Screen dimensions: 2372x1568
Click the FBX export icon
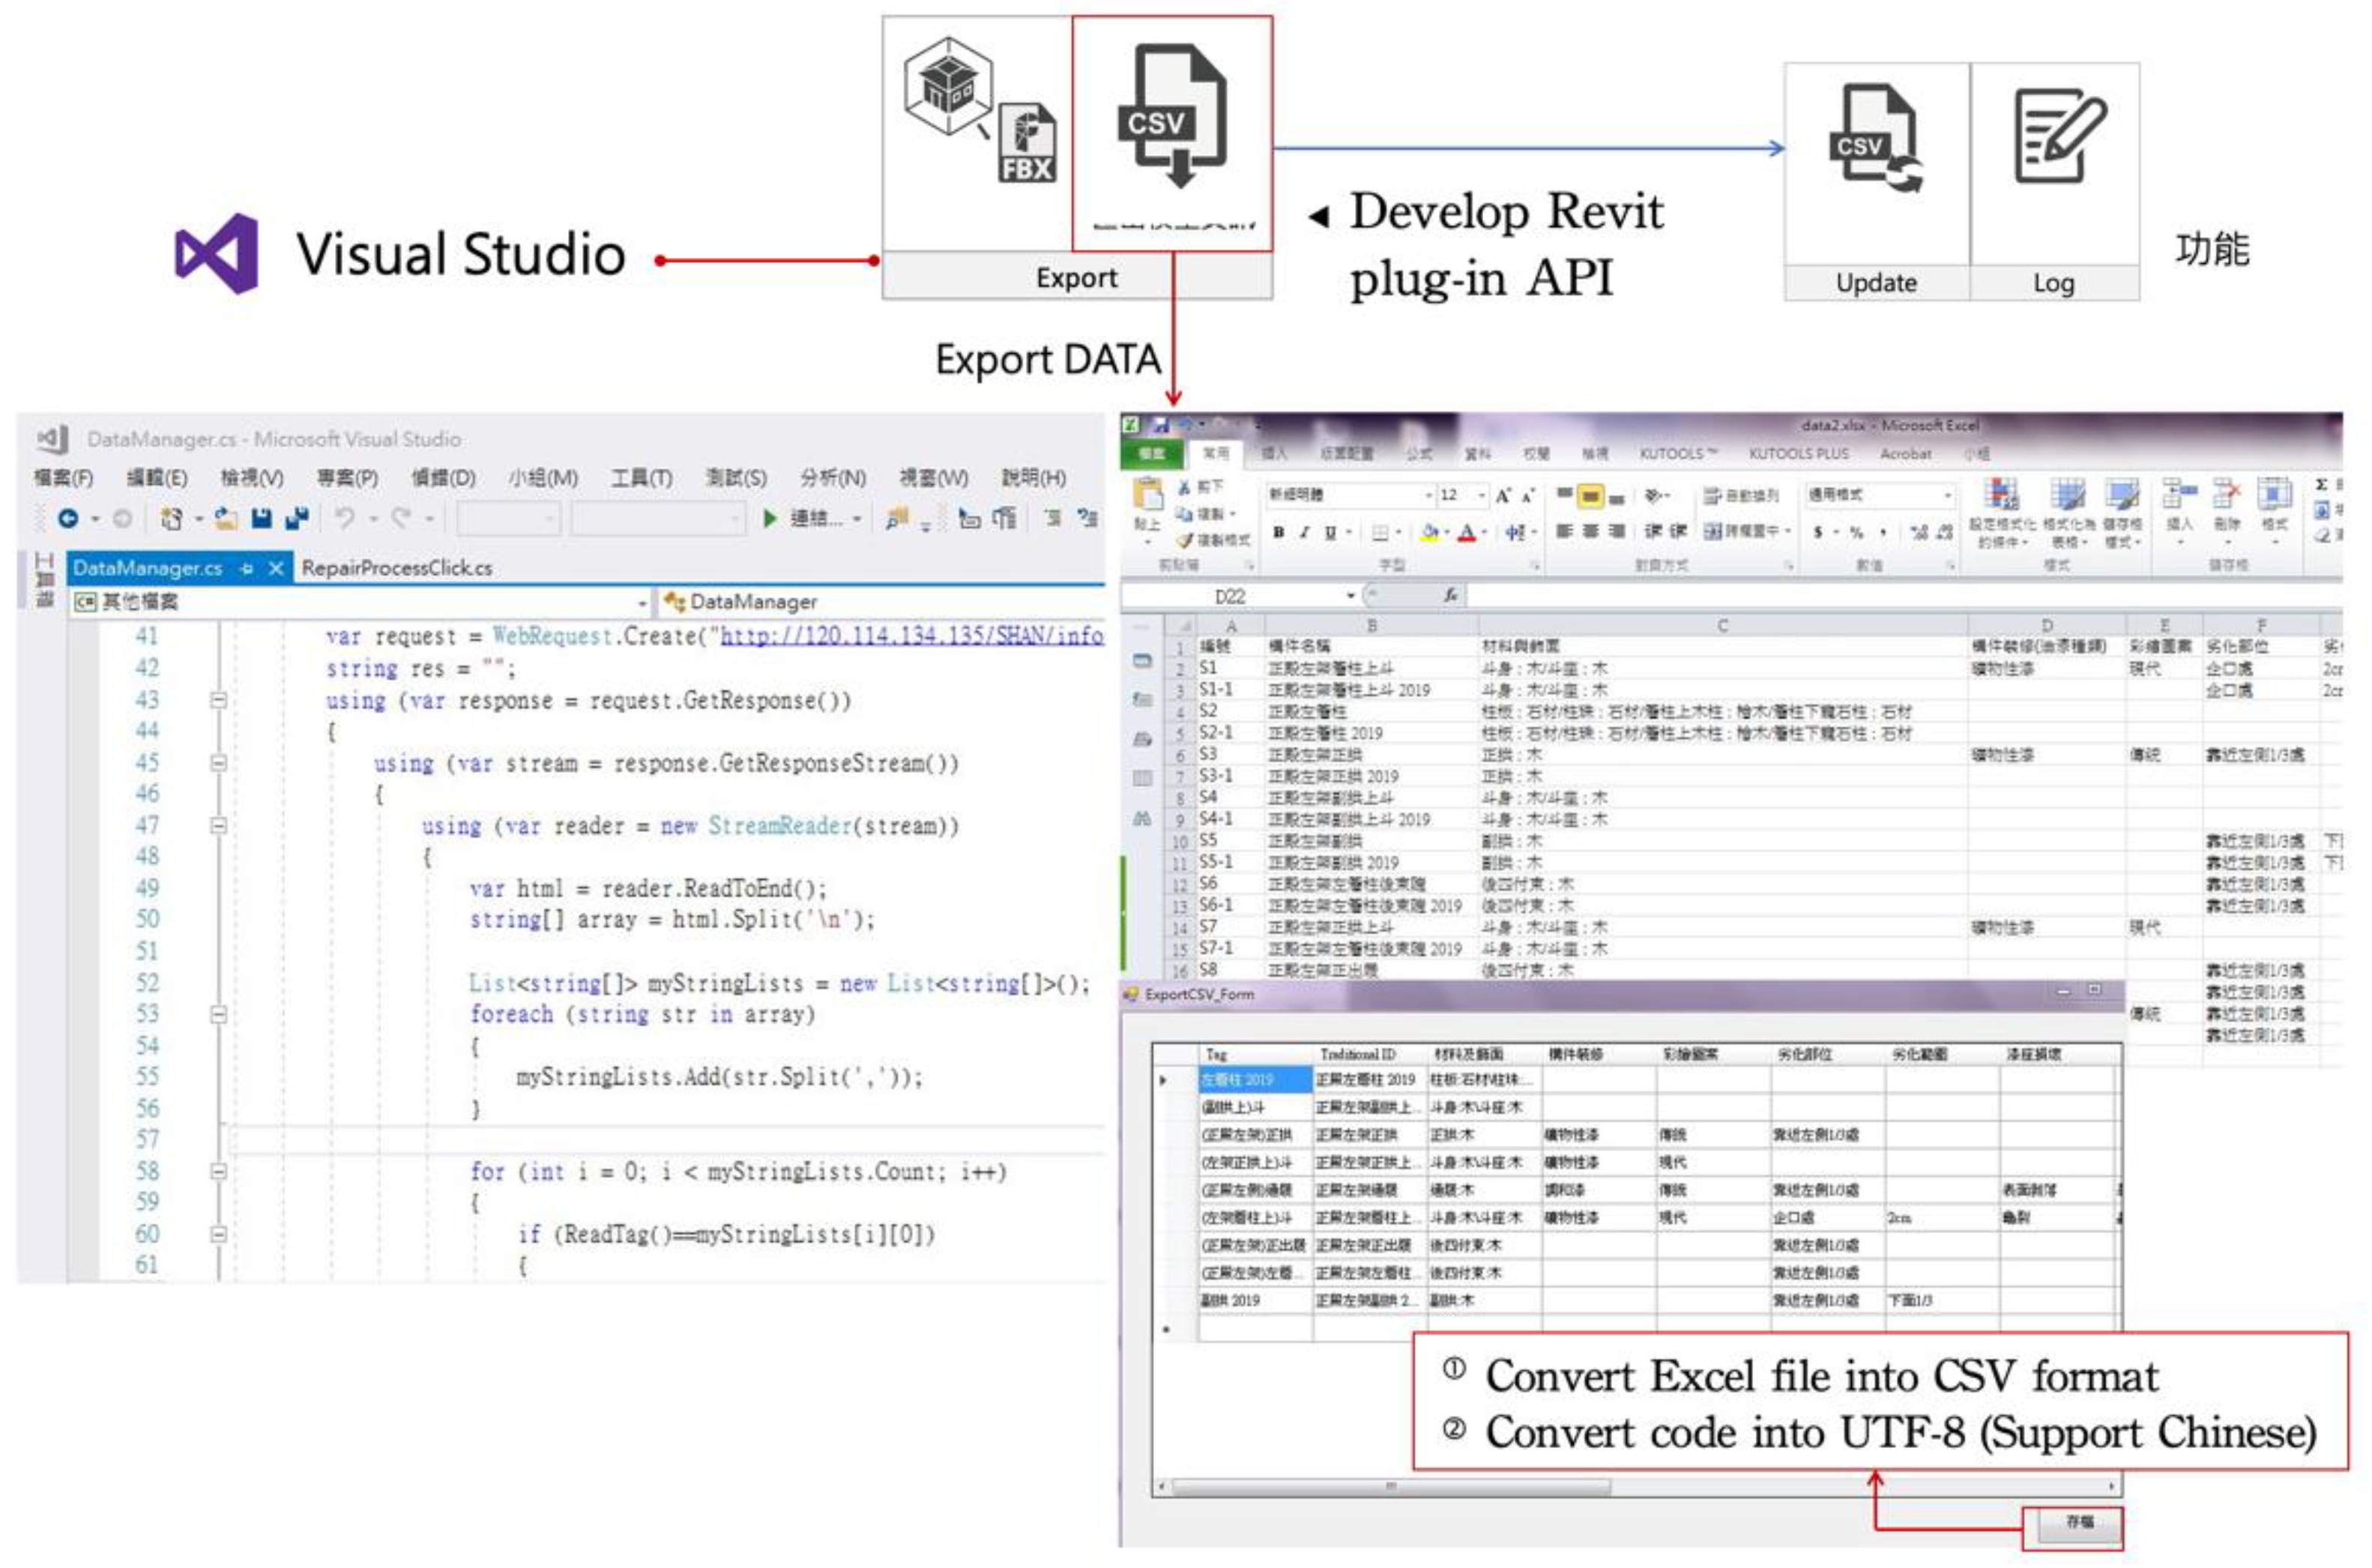pyautogui.click(x=1027, y=145)
